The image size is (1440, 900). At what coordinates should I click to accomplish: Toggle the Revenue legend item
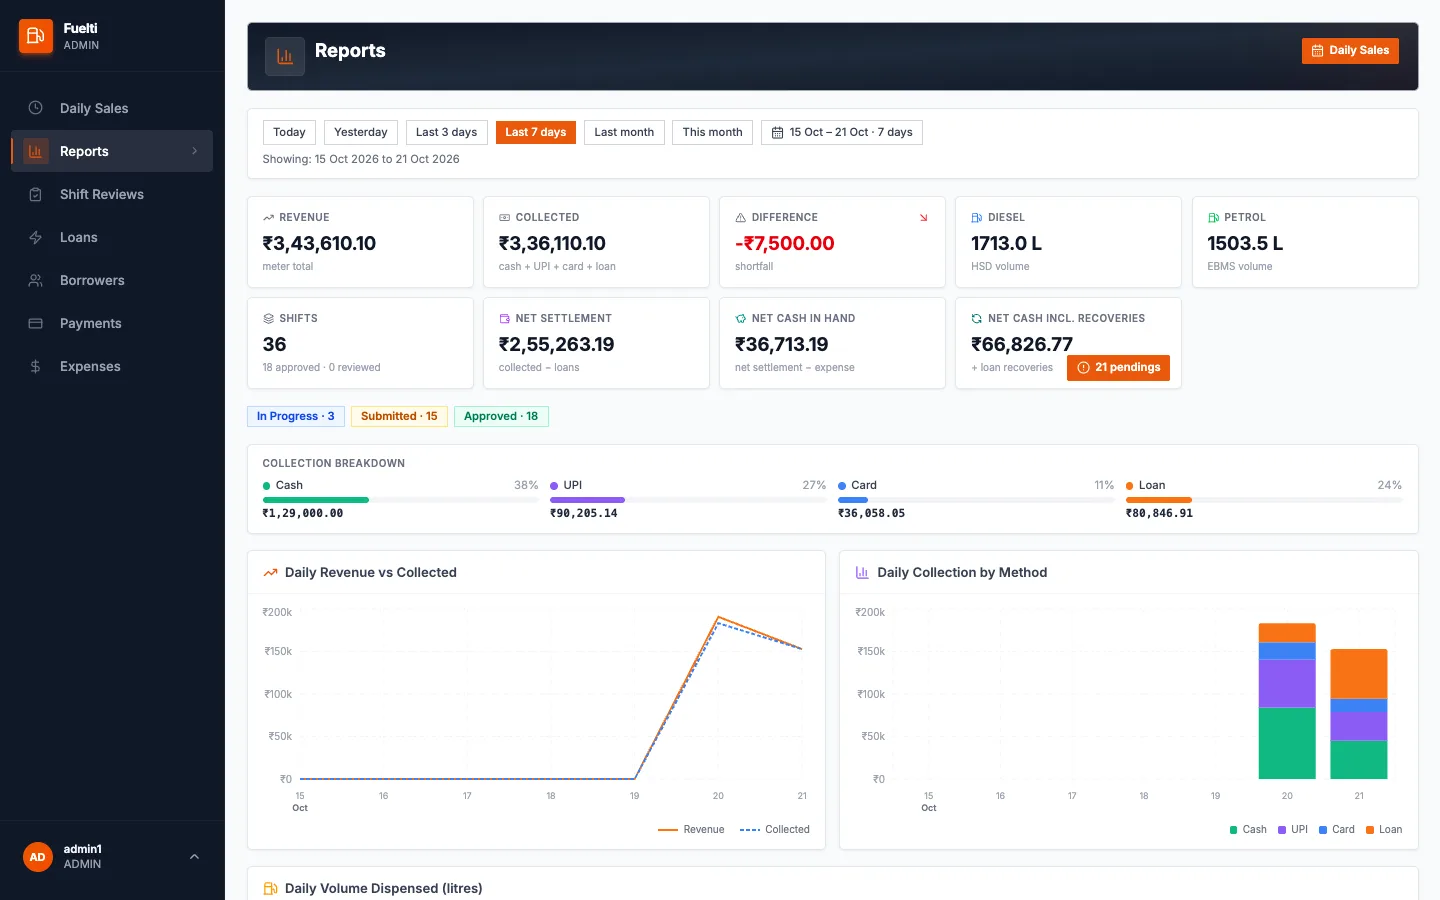[691, 830]
